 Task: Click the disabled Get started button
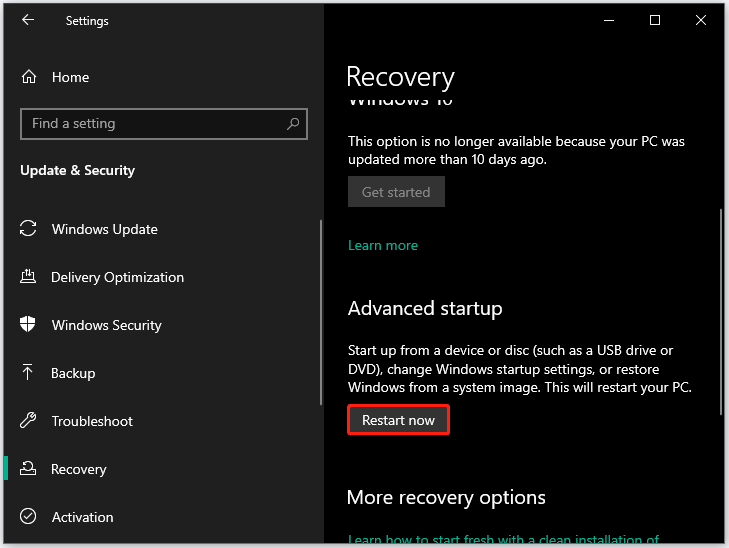click(x=396, y=191)
